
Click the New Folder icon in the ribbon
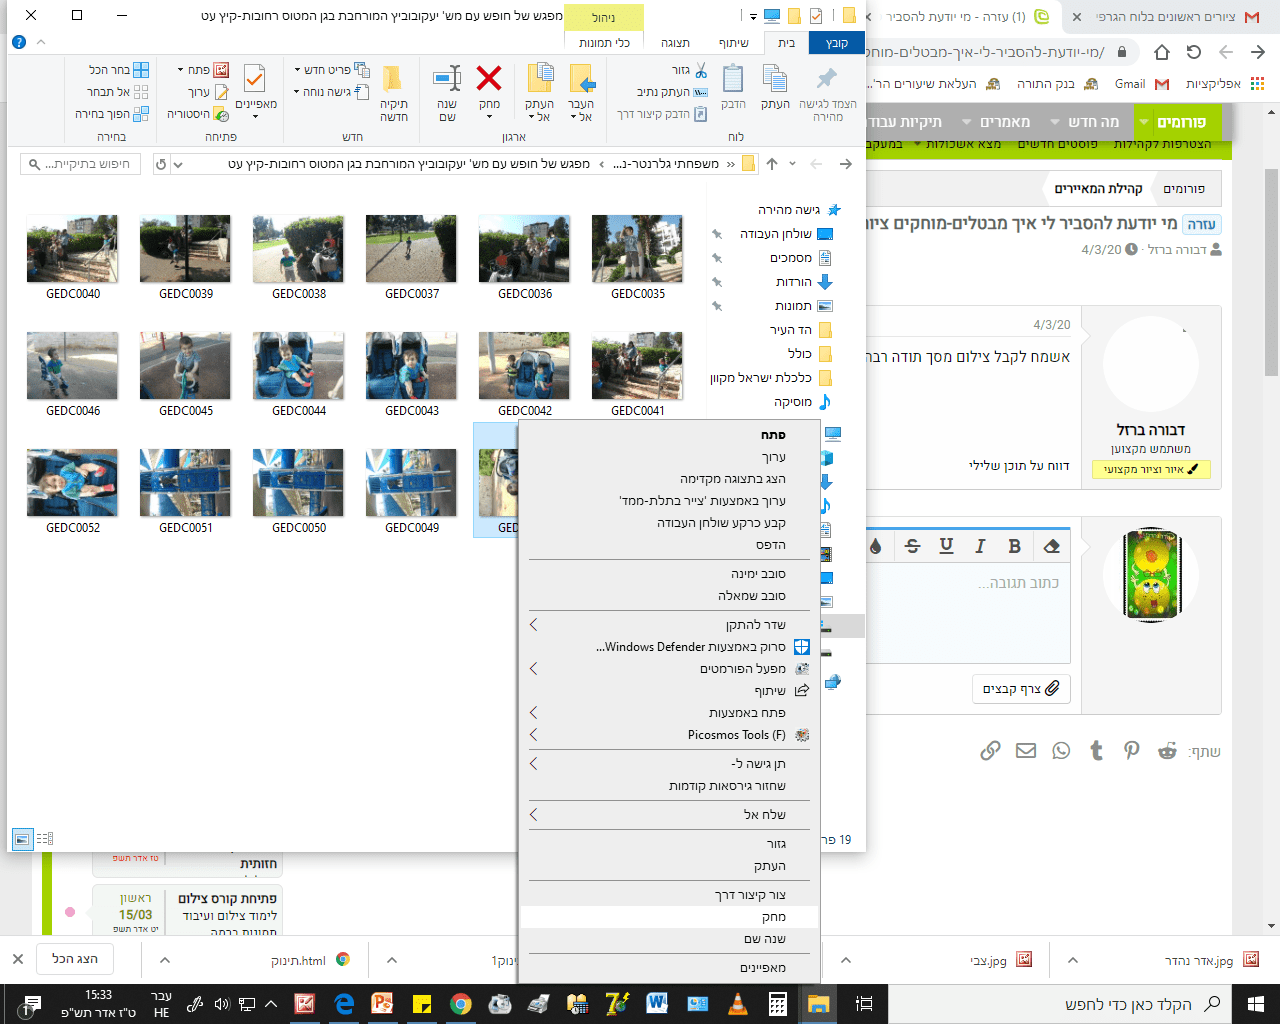click(x=393, y=80)
